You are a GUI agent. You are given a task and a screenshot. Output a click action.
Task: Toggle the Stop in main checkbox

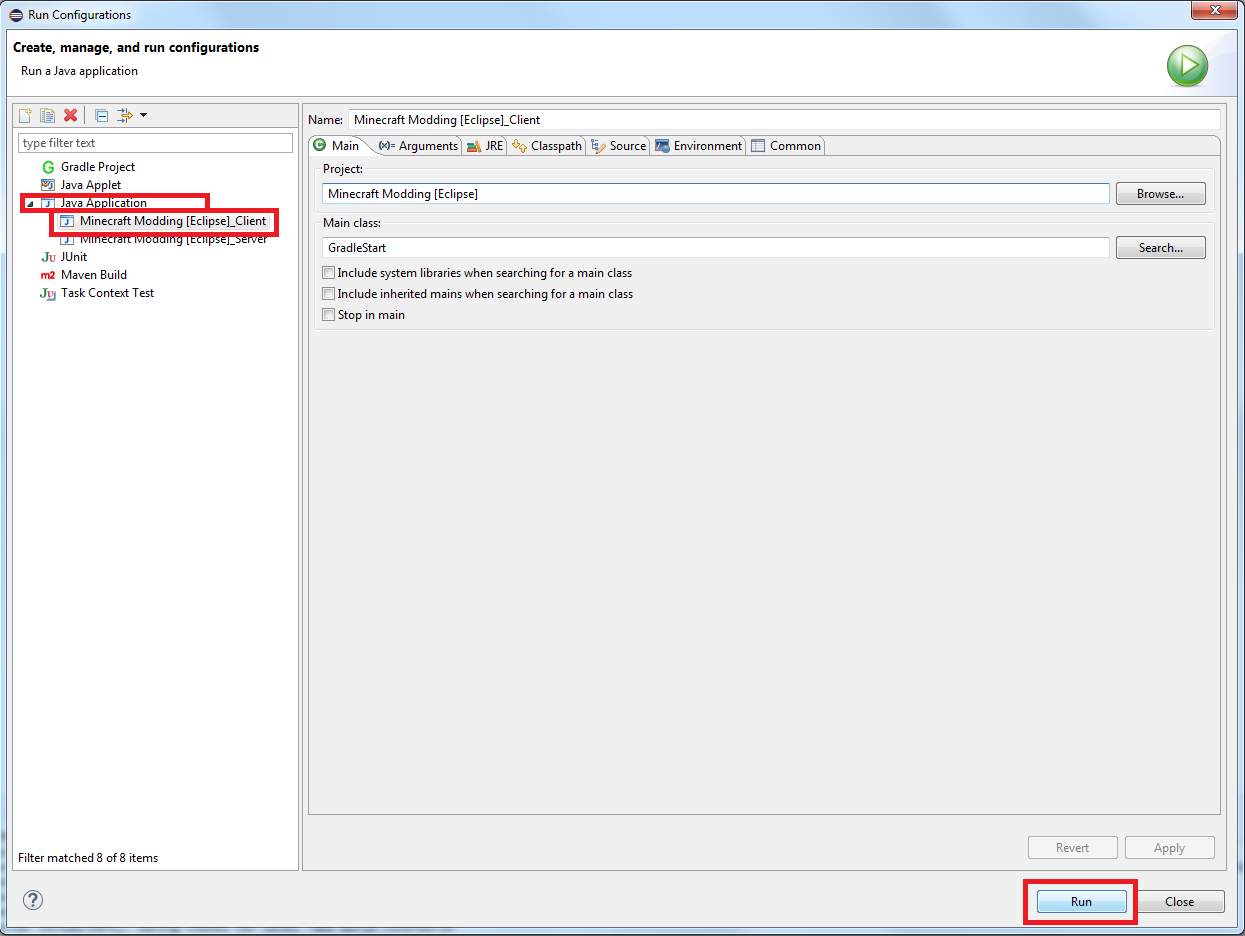[x=329, y=315]
